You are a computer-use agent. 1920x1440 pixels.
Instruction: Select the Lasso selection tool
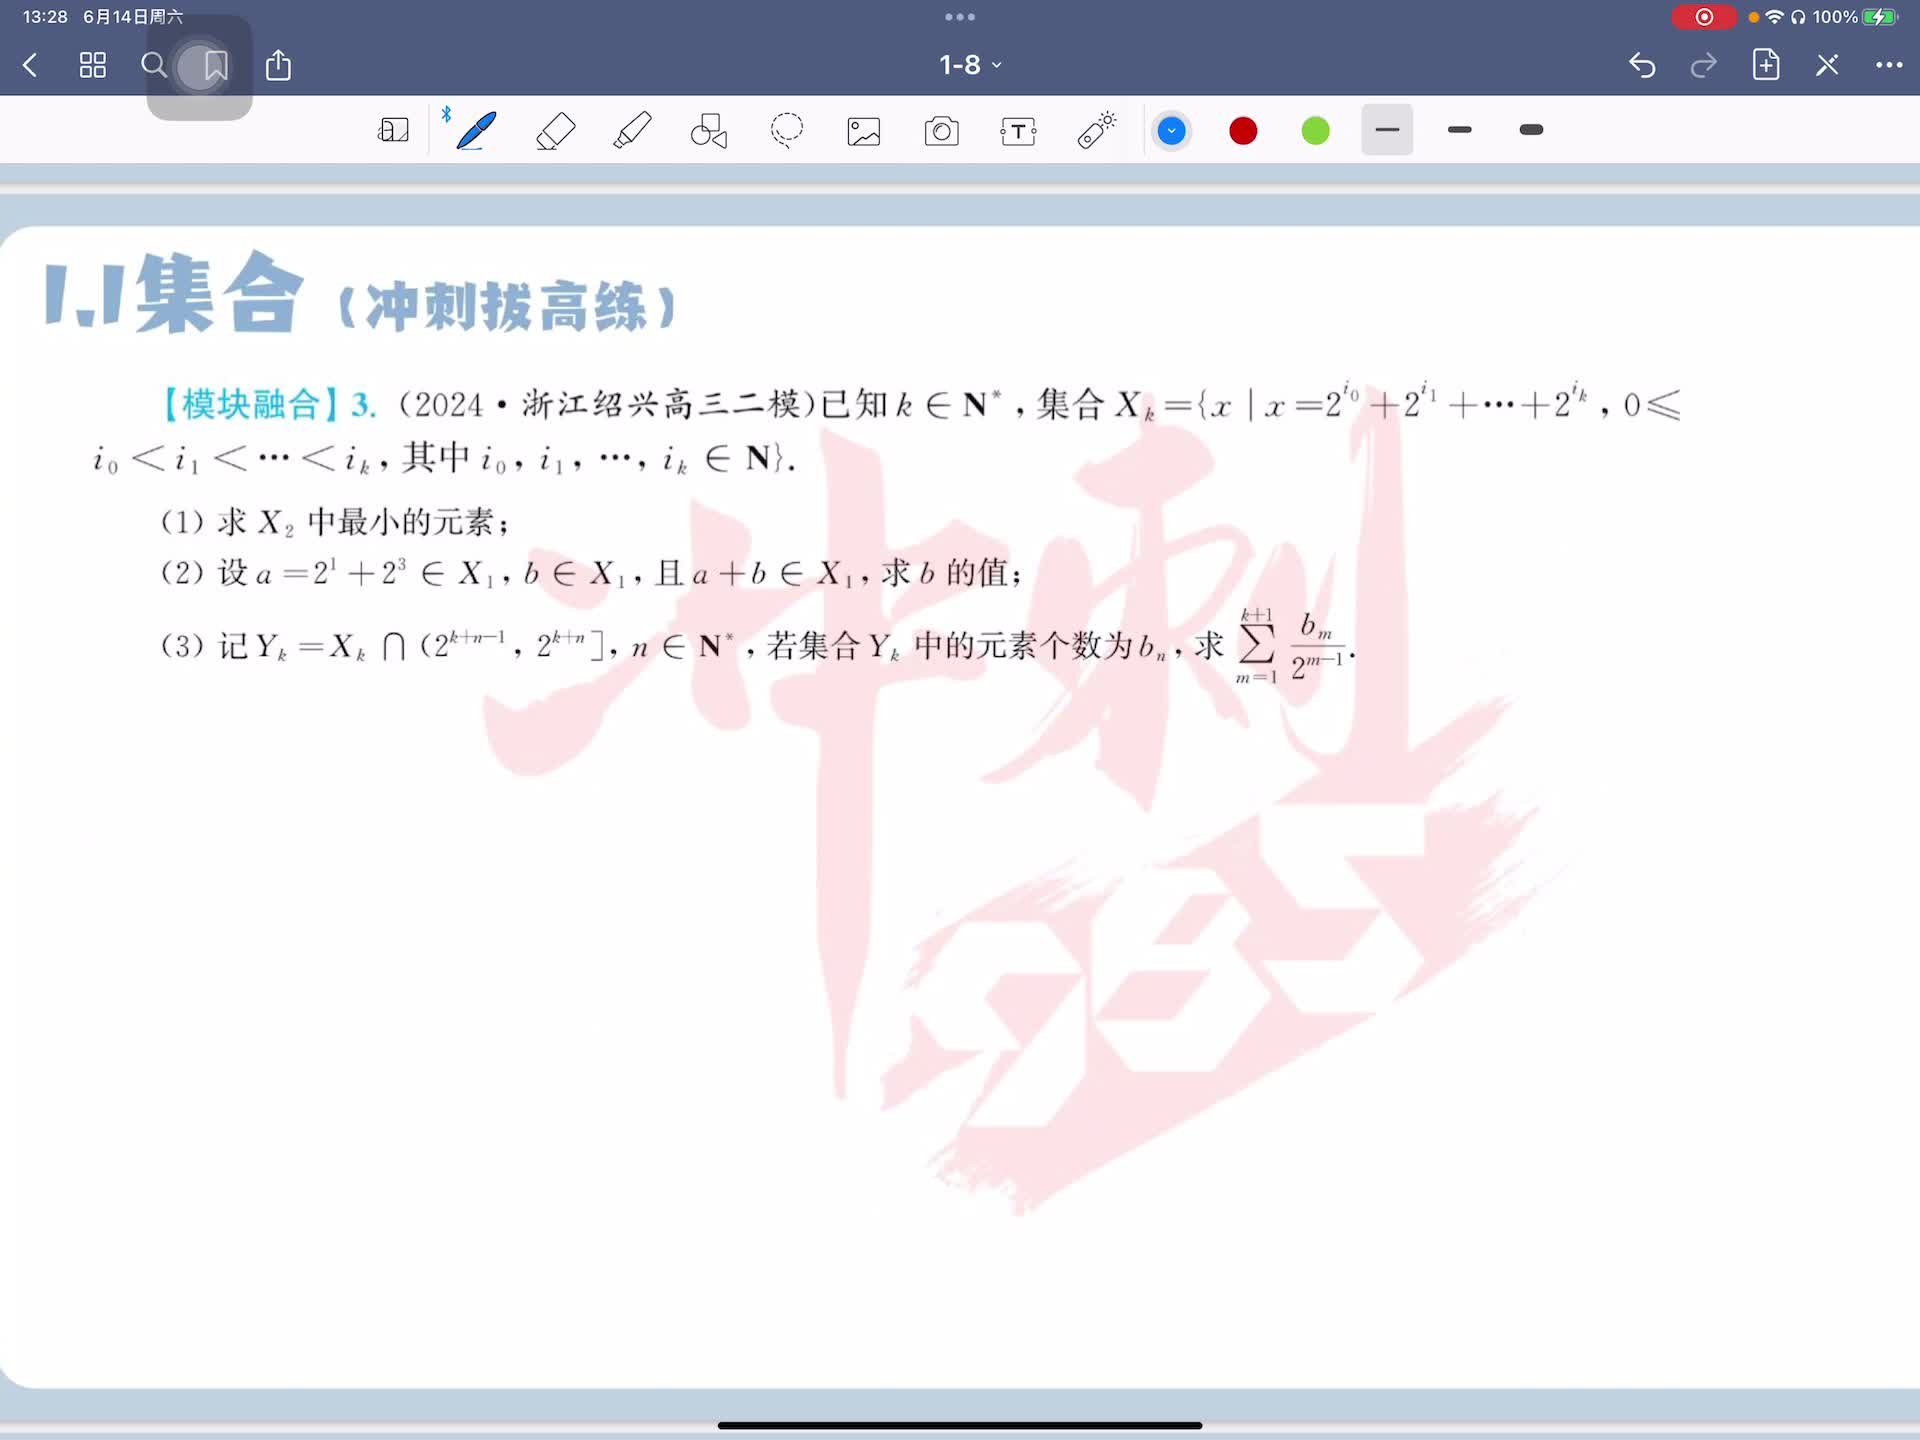coord(787,131)
